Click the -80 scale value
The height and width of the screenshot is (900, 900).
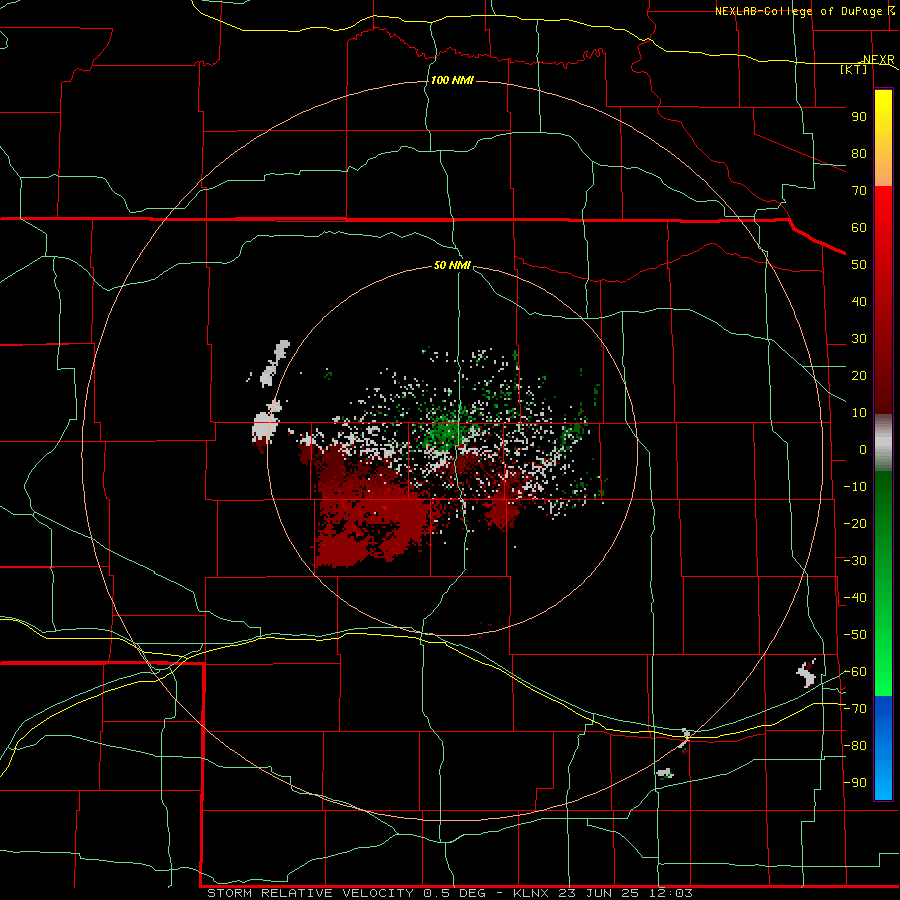(856, 746)
